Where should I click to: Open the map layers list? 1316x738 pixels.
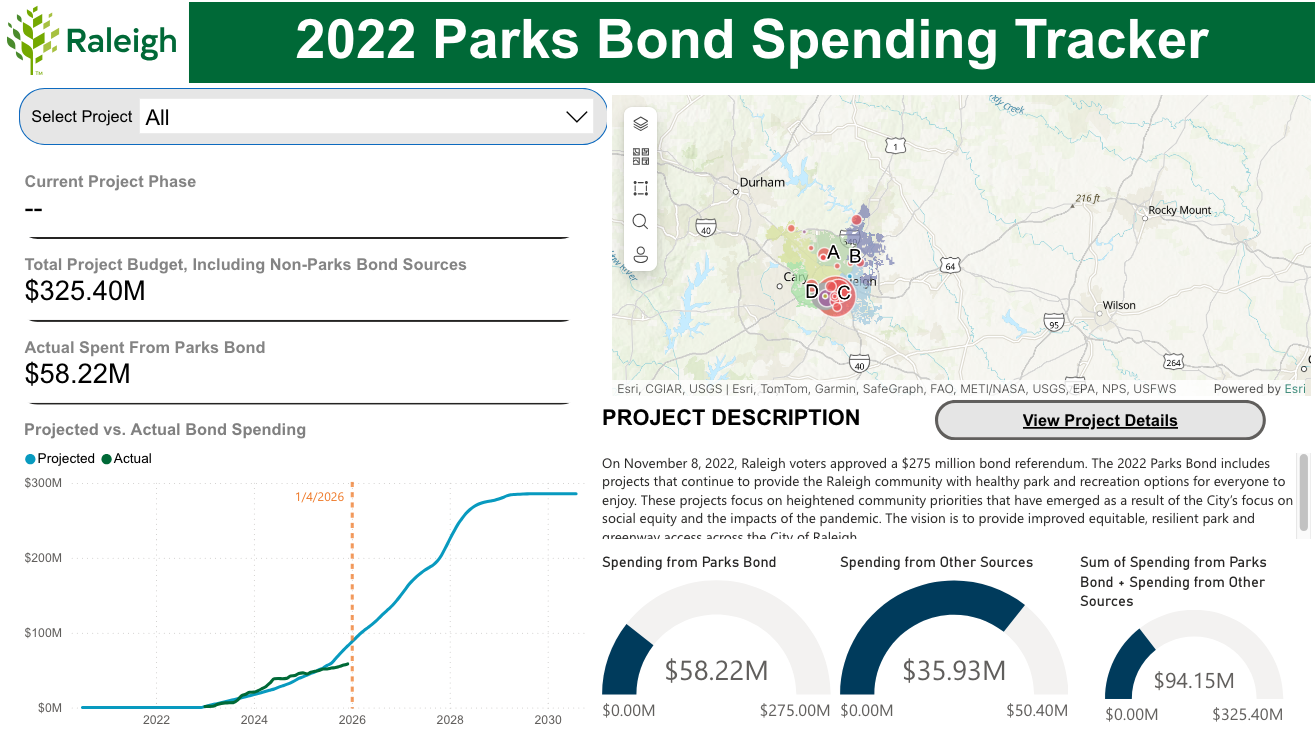pyautogui.click(x=641, y=123)
